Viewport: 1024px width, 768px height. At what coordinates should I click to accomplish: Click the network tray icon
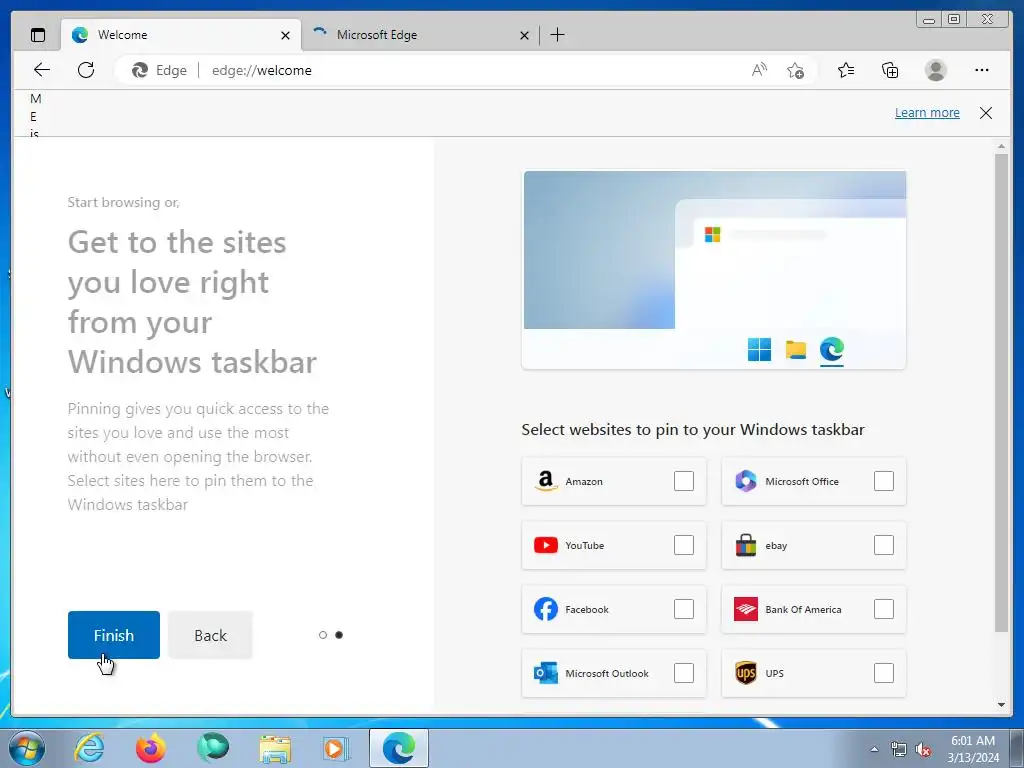tap(899, 750)
